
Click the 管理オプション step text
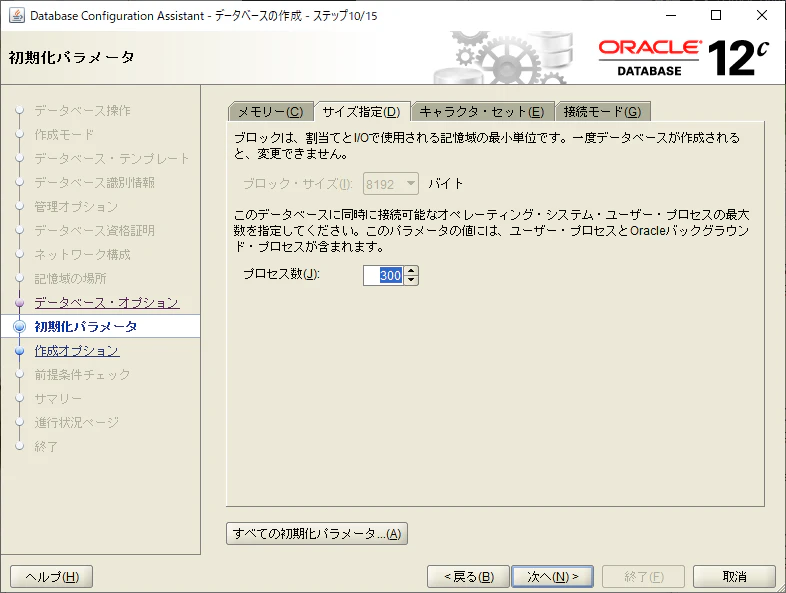(x=76, y=207)
